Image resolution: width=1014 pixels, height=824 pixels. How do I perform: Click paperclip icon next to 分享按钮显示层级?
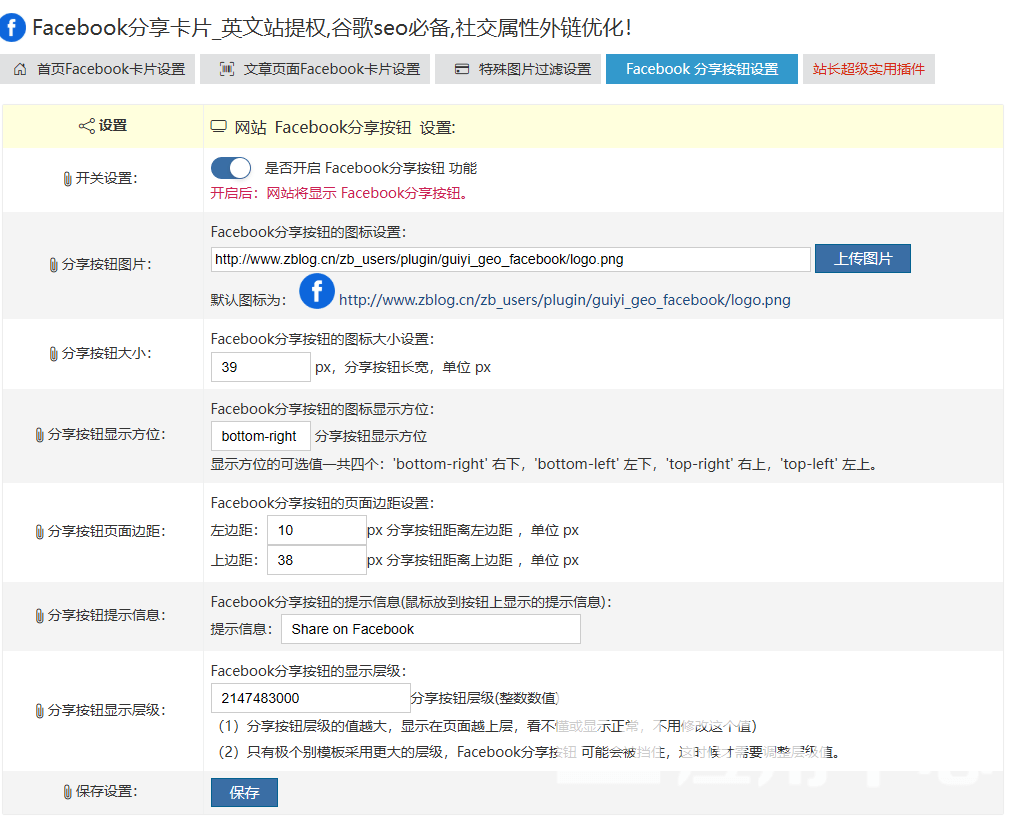pyautogui.click(x=39, y=710)
